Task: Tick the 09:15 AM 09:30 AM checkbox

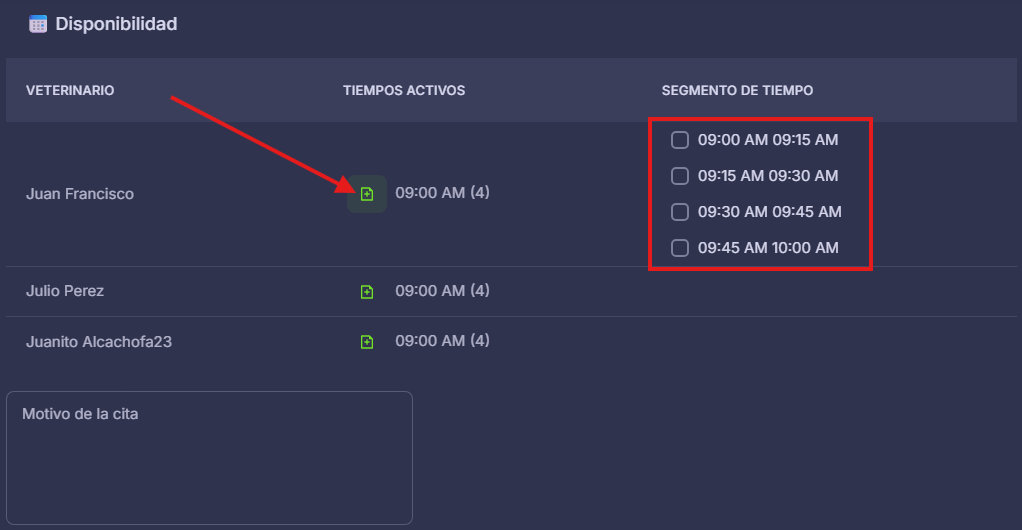Action: point(680,176)
